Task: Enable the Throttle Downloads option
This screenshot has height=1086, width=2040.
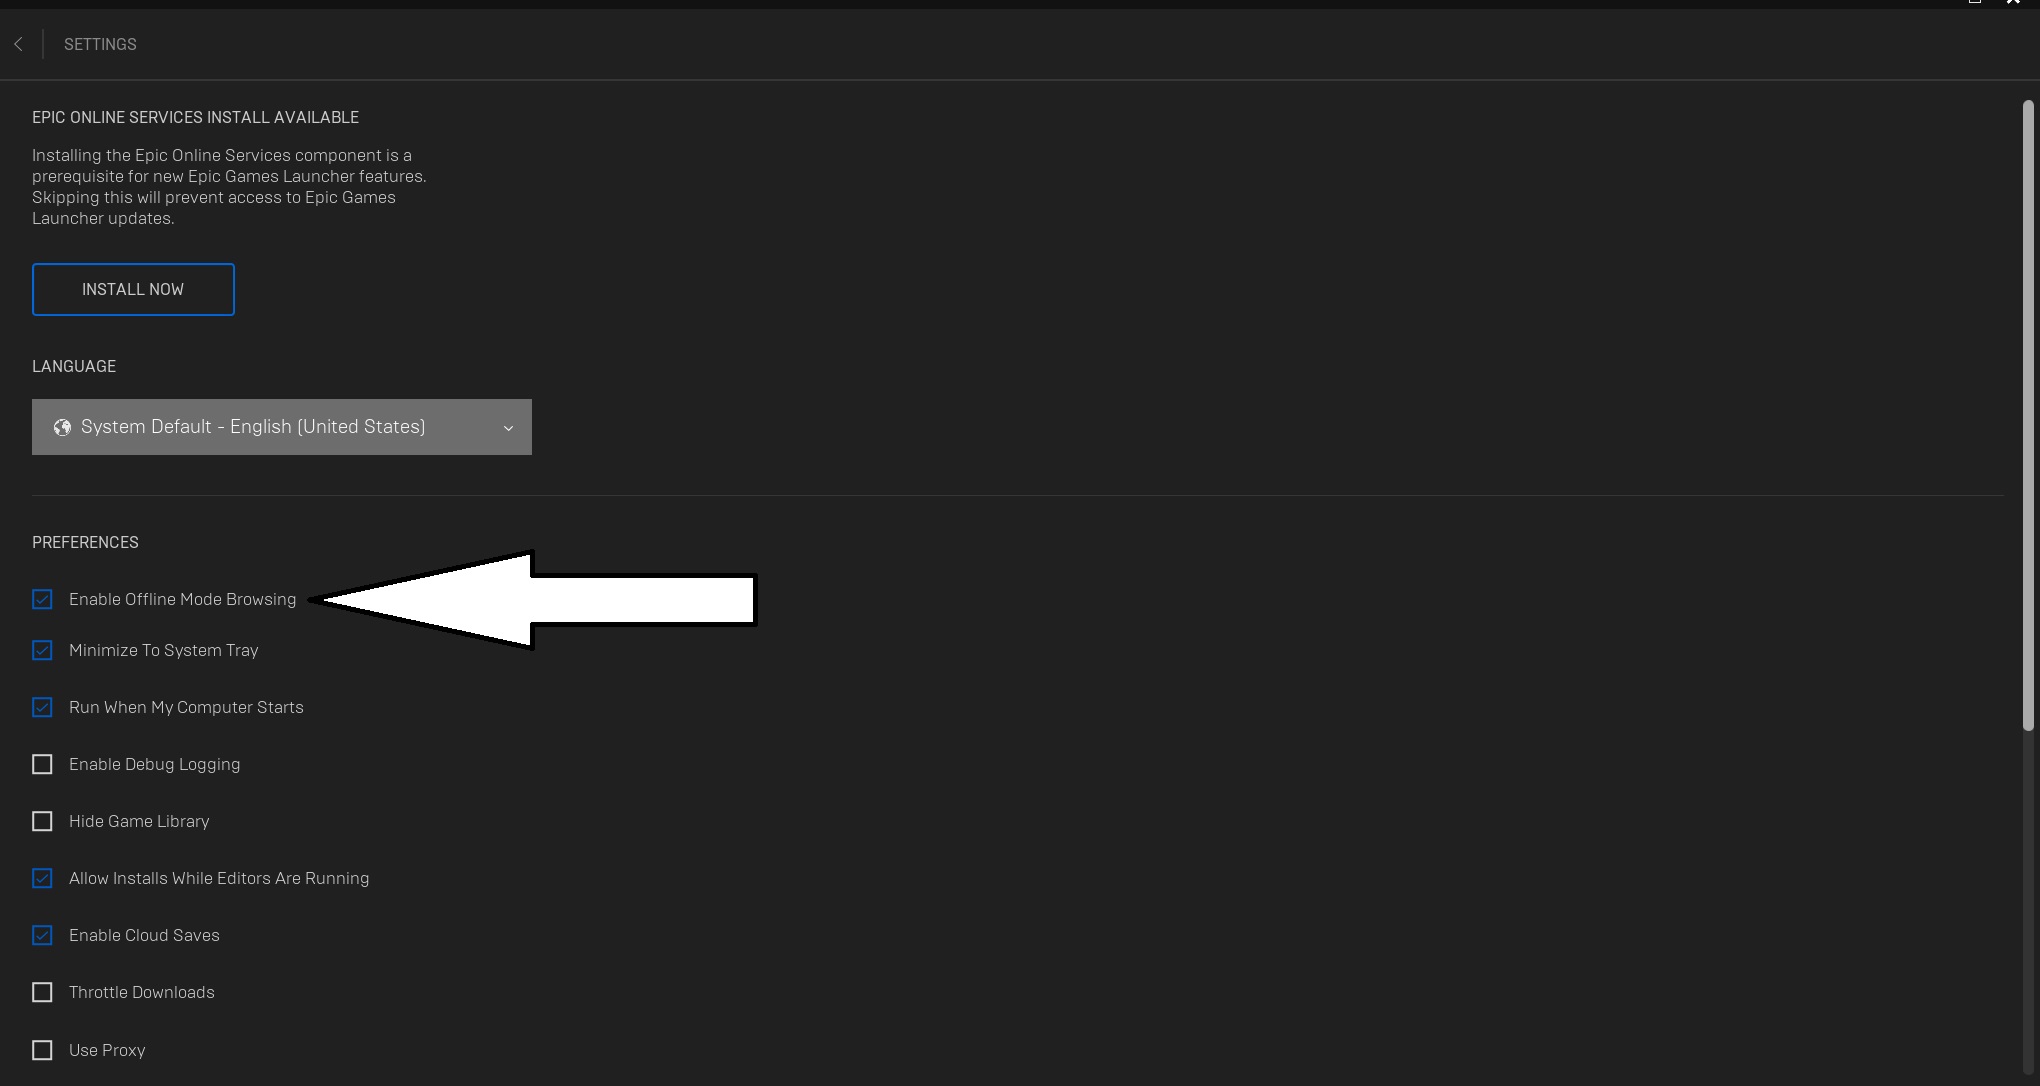Action: coord(42,992)
